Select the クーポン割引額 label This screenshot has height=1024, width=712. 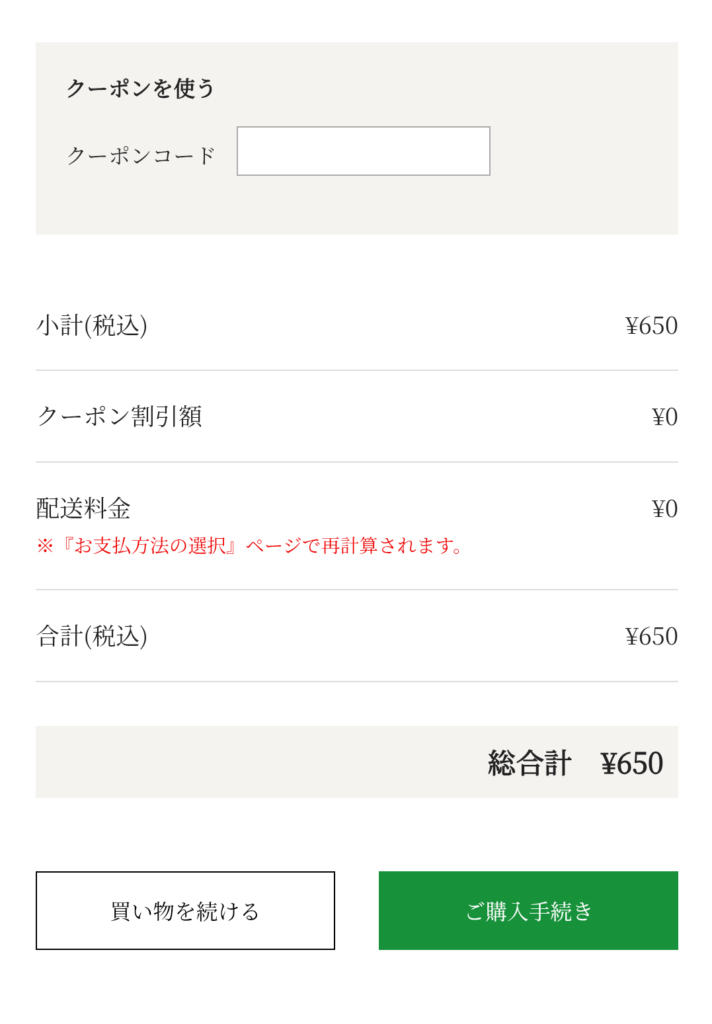pyautogui.click(x=119, y=417)
